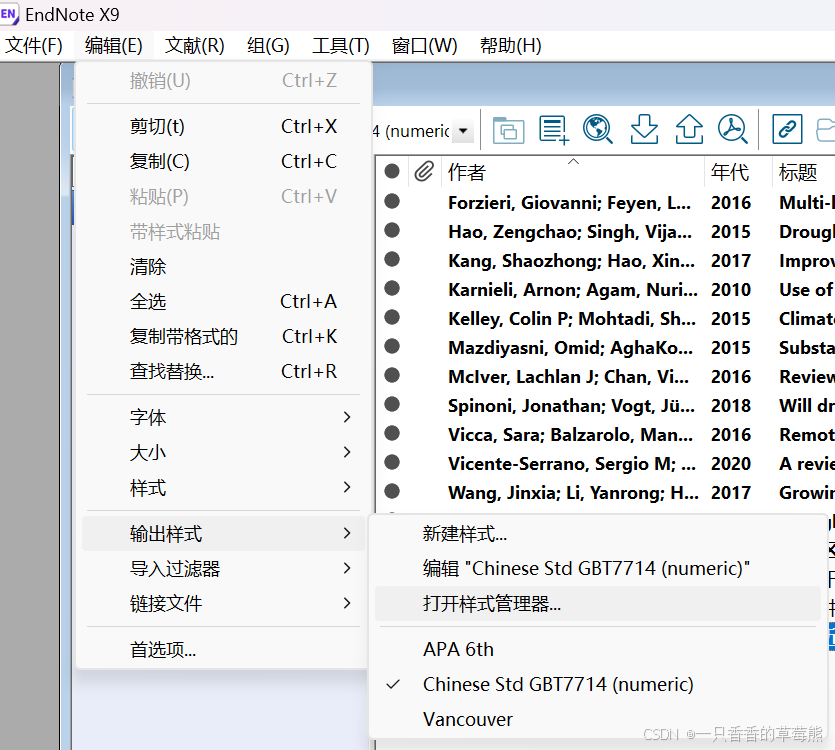835x750 pixels.
Task: Choose 新建样式... in submenu
Action: pos(597,533)
